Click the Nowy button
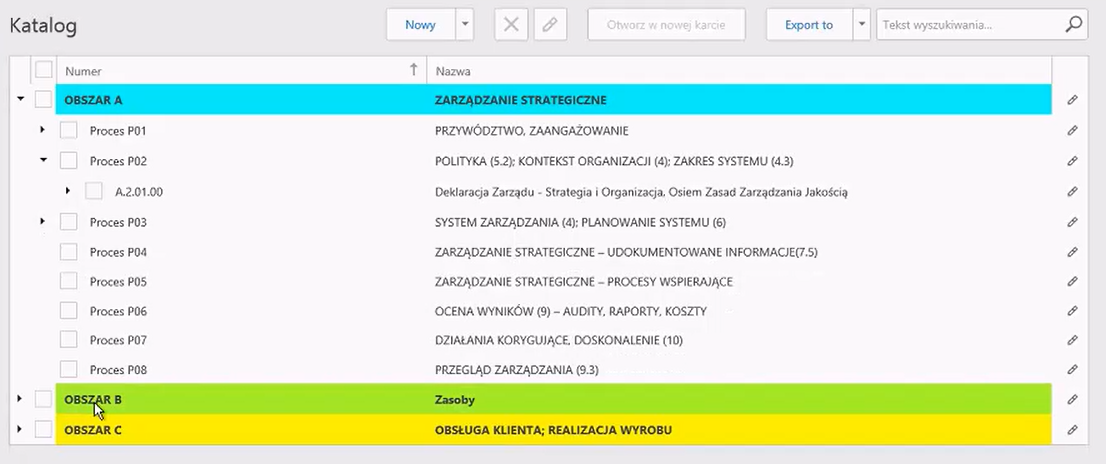The image size is (1106, 464). (420, 25)
